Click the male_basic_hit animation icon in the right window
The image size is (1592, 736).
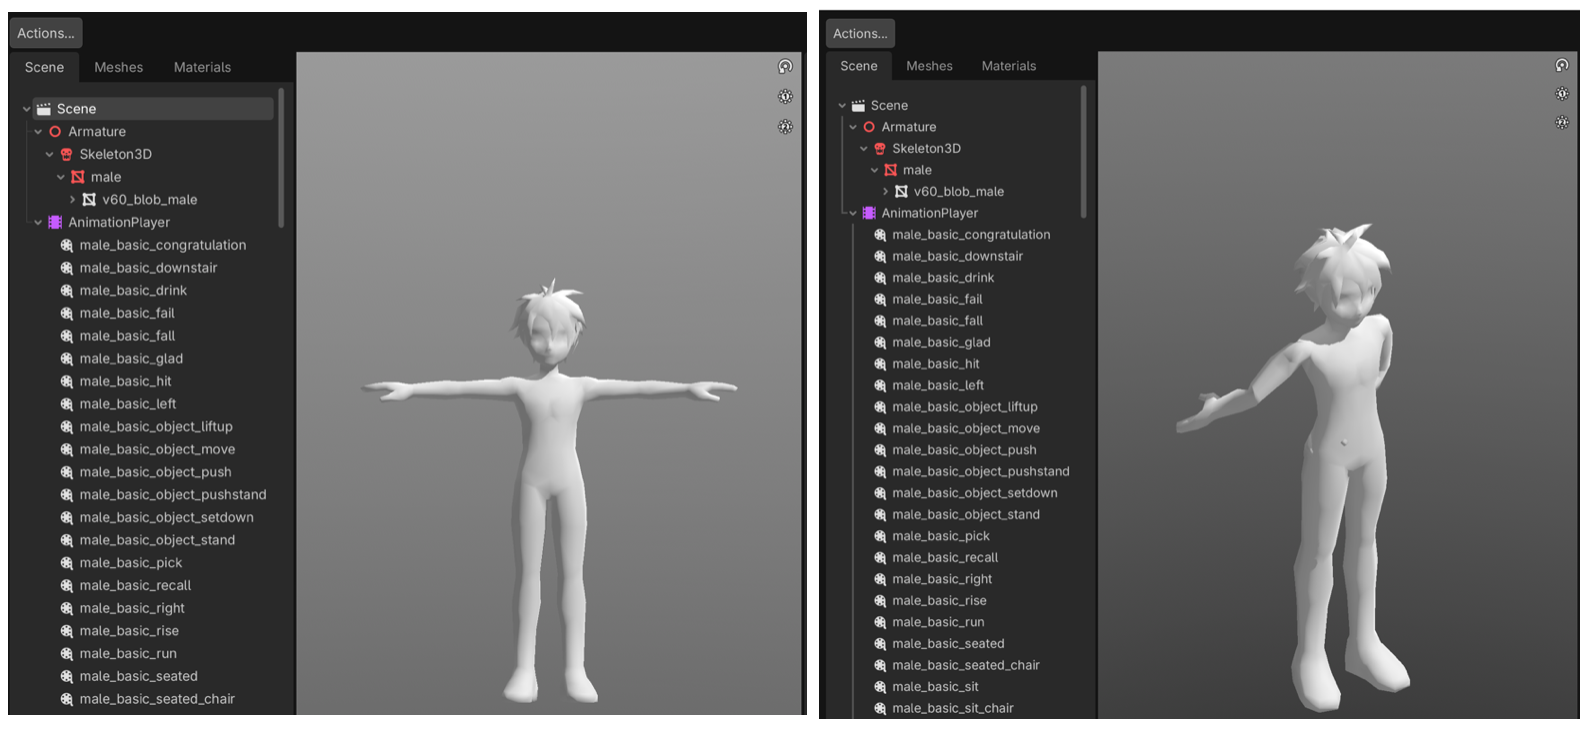[880, 364]
